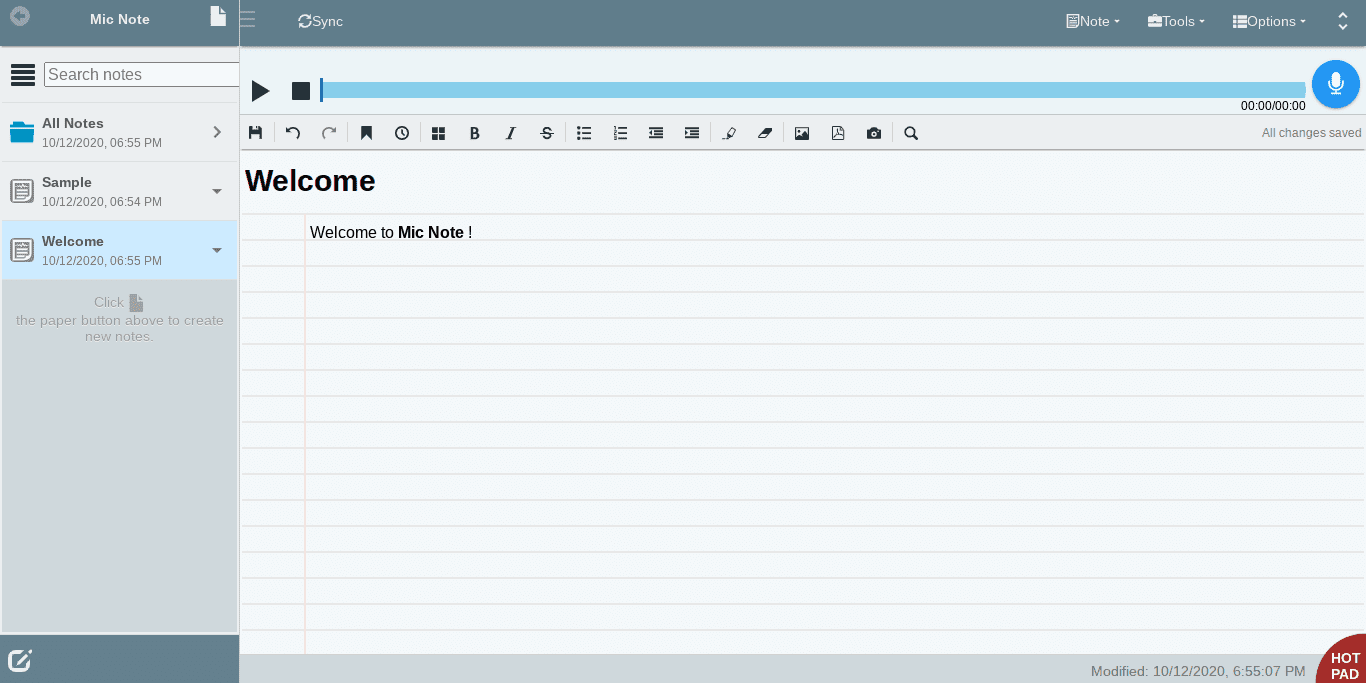This screenshot has width=1366, height=683.
Task: Take a screenshot with the camera icon
Action: pos(874,133)
